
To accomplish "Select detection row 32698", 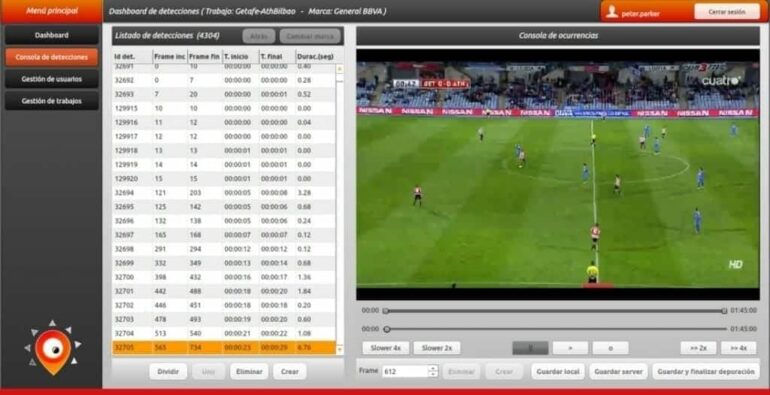I will (224, 249).
